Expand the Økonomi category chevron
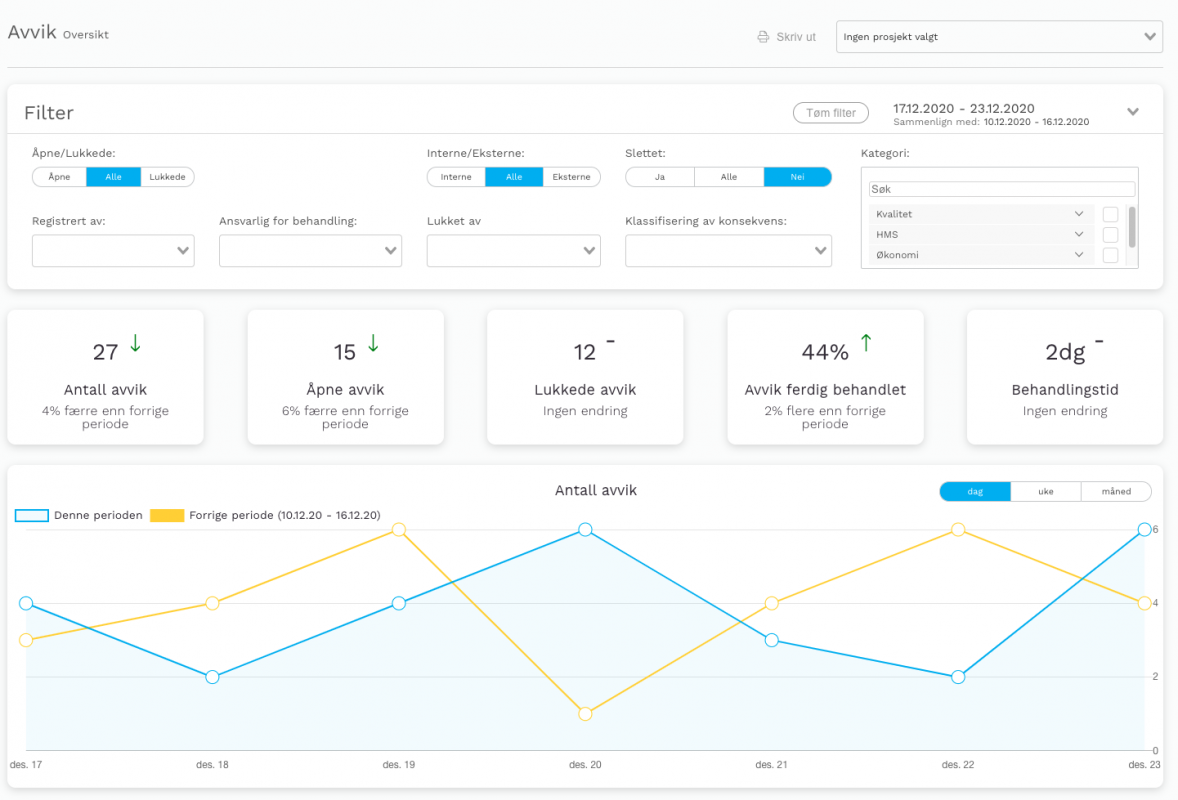 tap(1078, 255)
